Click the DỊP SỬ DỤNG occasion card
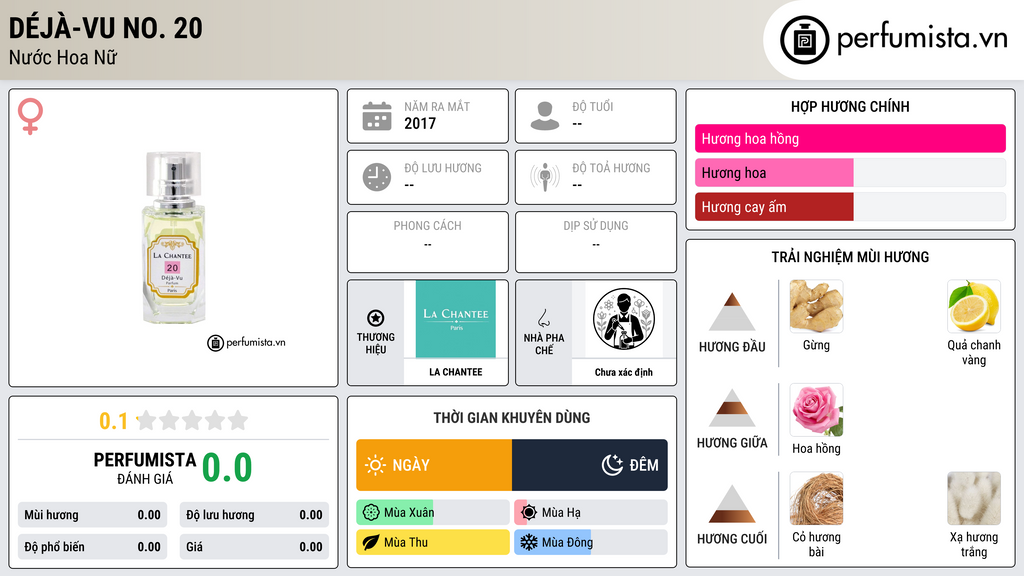The width and height of the screenshot is (1024, 576). coord(596,242)
